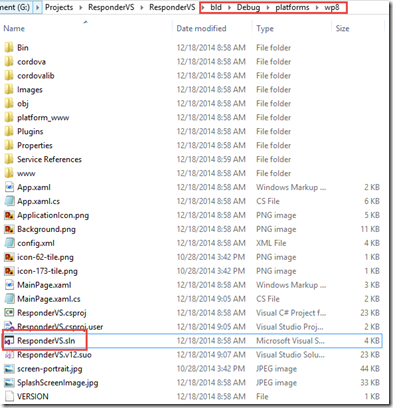Select the App.xaml file icon
This screenshot has height=408, width=393.
pos(9,187)
